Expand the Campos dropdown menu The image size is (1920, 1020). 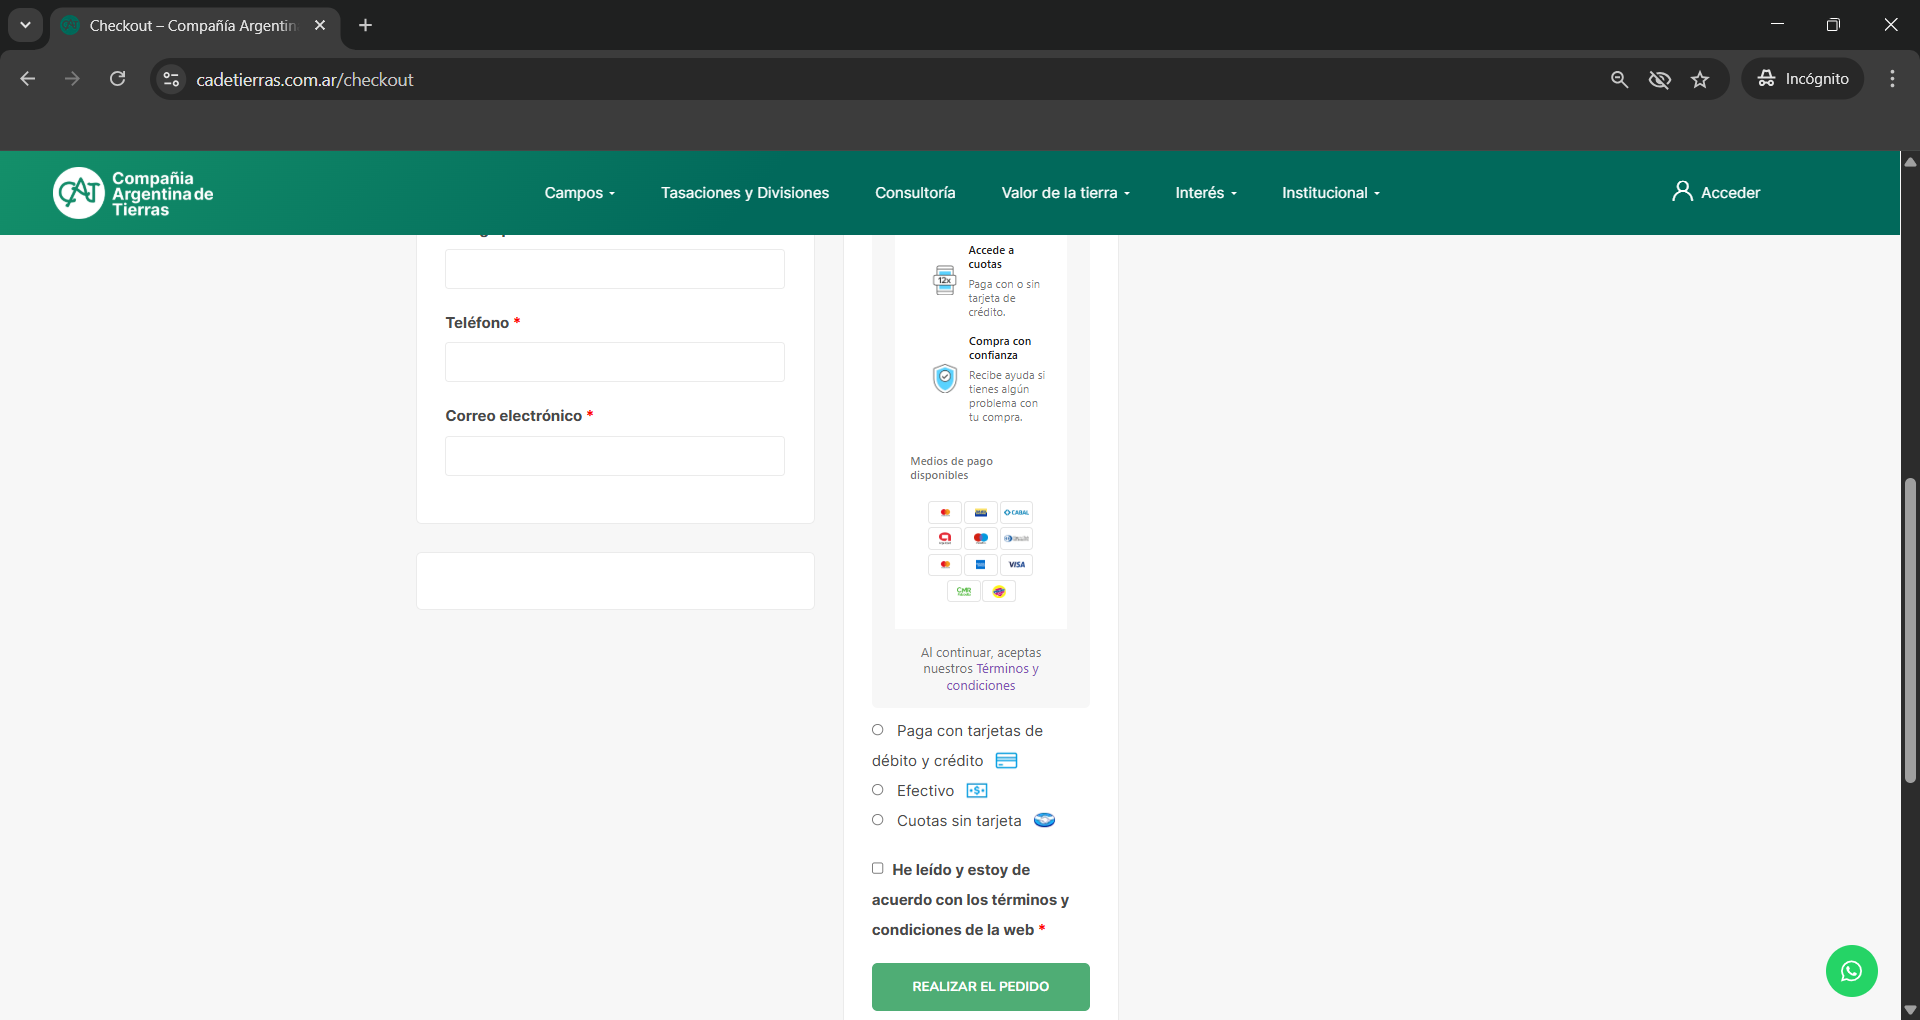579,193
